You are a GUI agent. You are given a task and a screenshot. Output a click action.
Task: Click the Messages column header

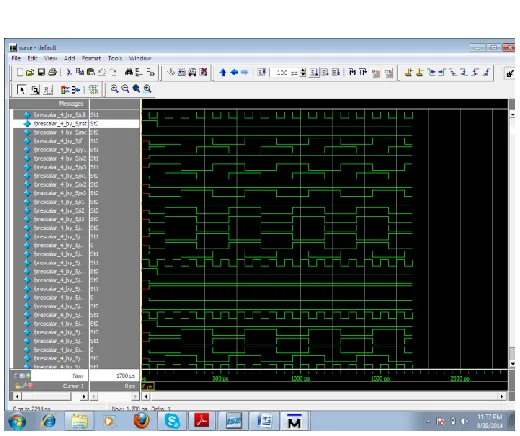(x=49, y=104)
